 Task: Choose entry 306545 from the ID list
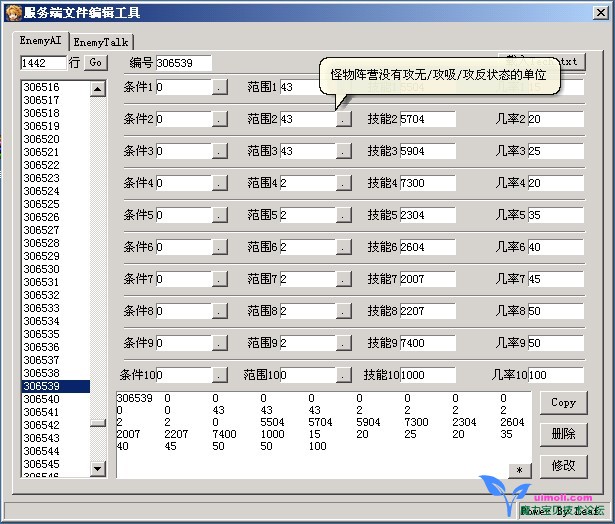pyautogui.click(x=42, y=464)
